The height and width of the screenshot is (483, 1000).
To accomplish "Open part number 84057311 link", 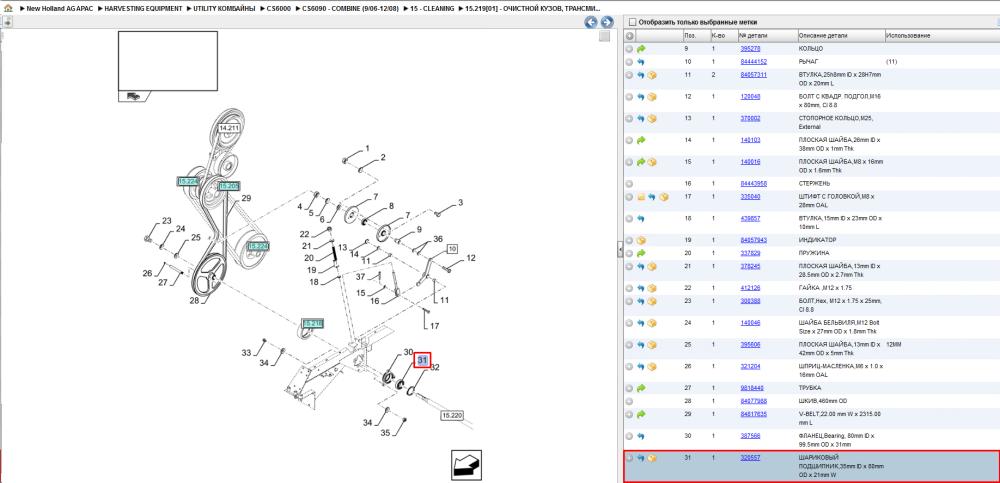I will tap(753, 75).
